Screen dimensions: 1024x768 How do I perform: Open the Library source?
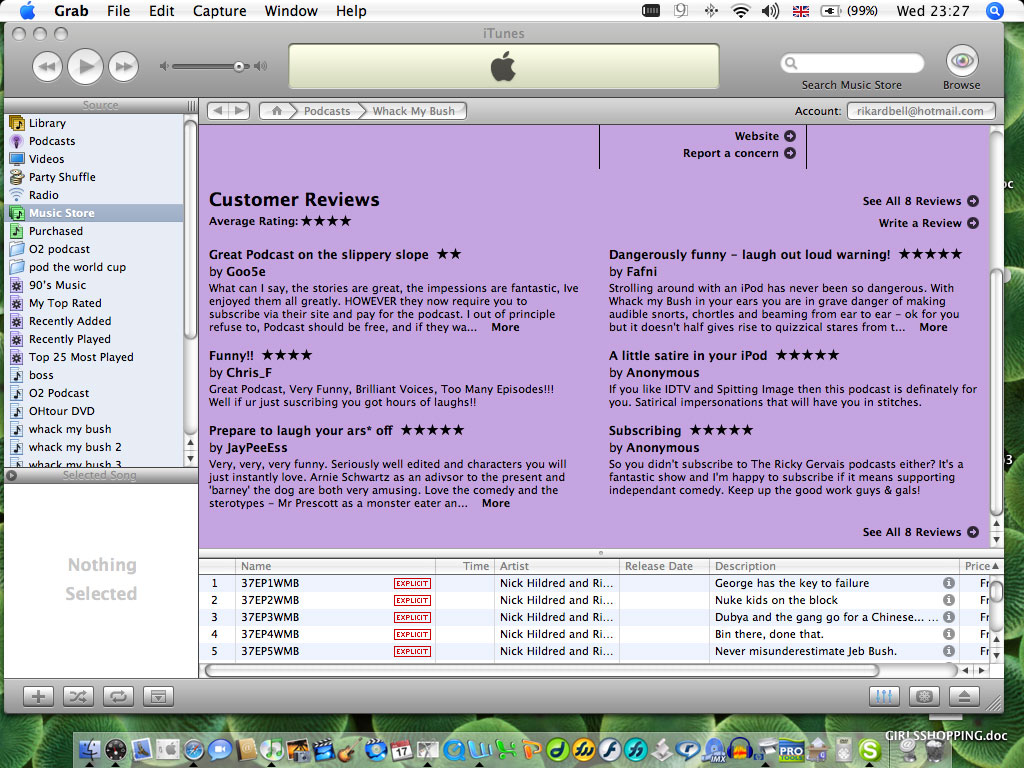point(47,123)
